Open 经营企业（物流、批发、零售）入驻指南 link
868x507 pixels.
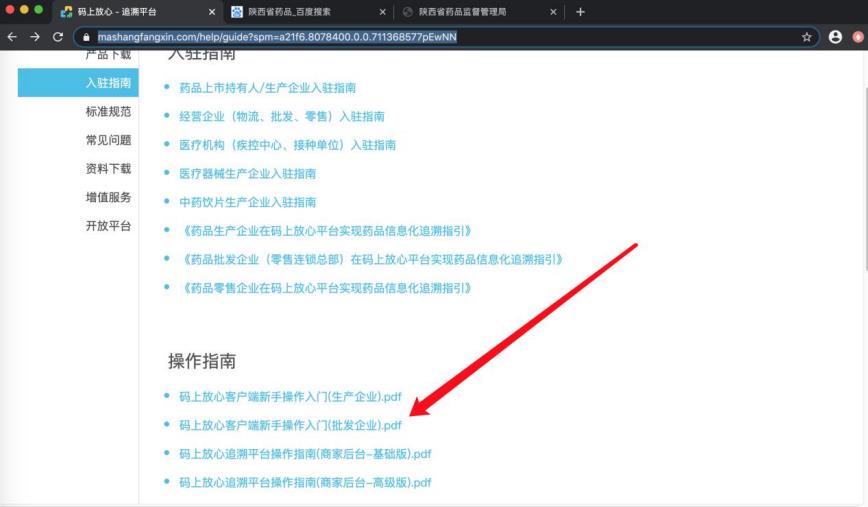pyautogui.click(x=282, y=116)
